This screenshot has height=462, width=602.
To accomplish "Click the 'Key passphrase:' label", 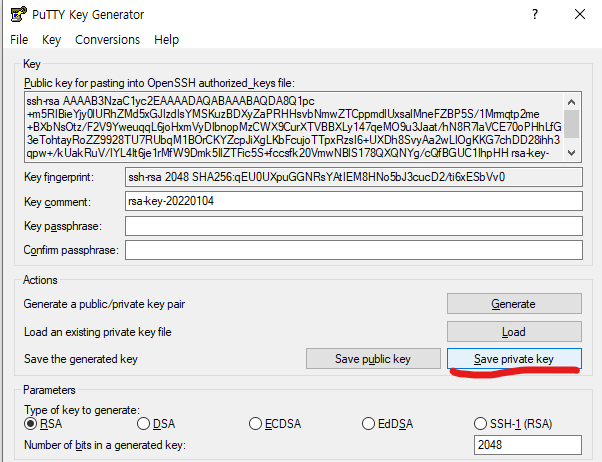I will coord(63,226).
